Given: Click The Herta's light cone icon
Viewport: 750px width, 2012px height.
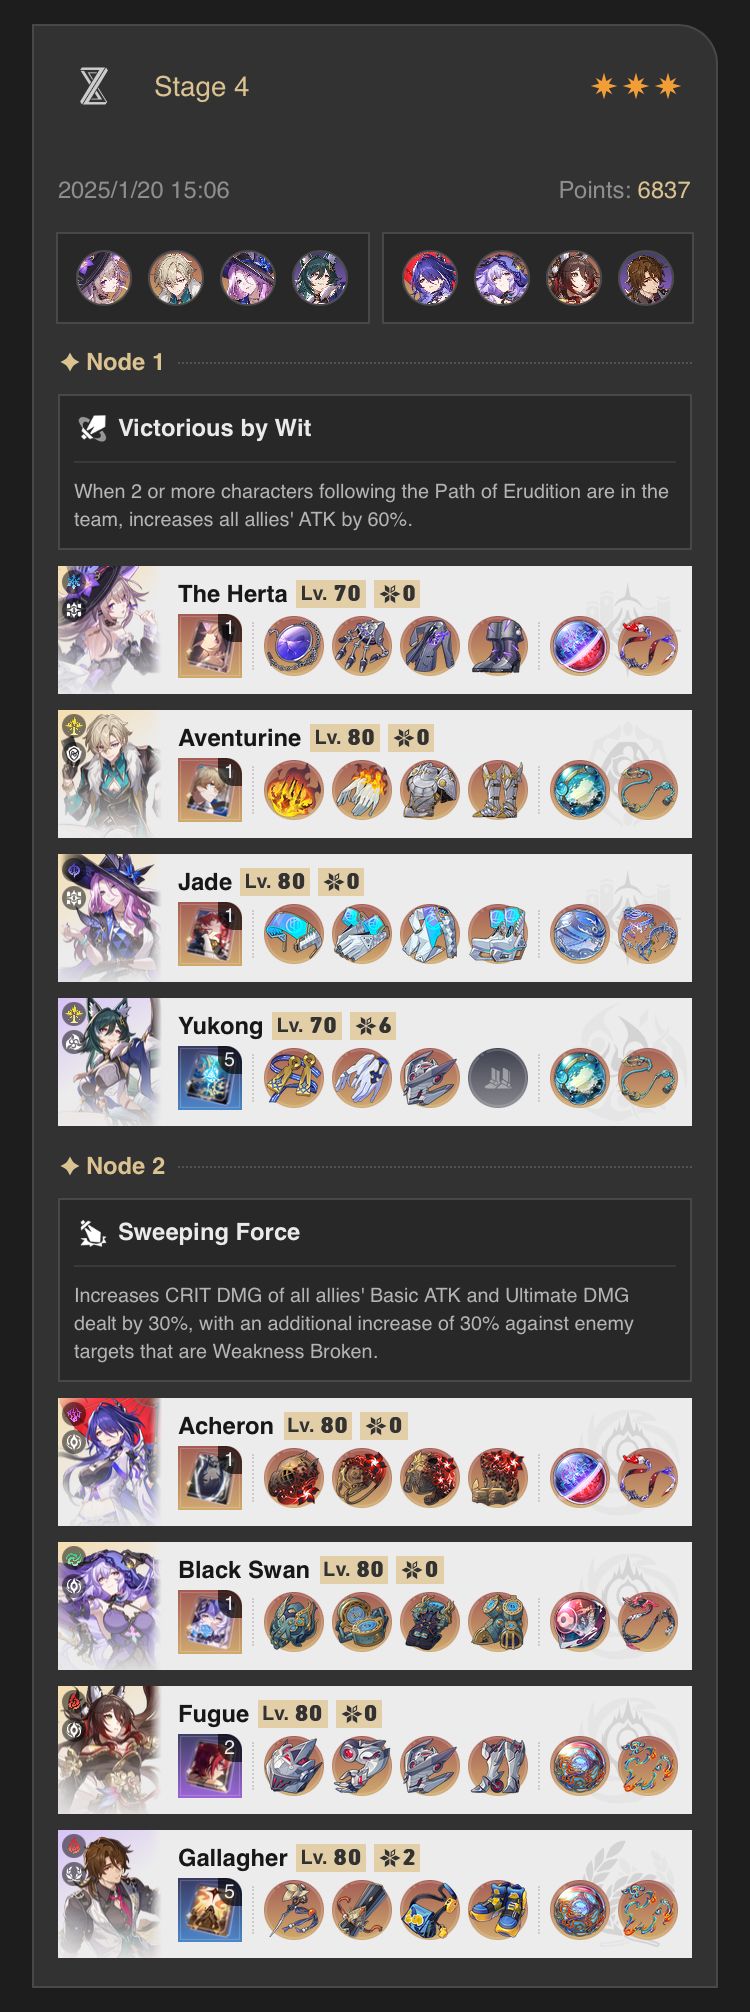Looking at the screenshot, I should pyautogui.click(x=210, y=646).
